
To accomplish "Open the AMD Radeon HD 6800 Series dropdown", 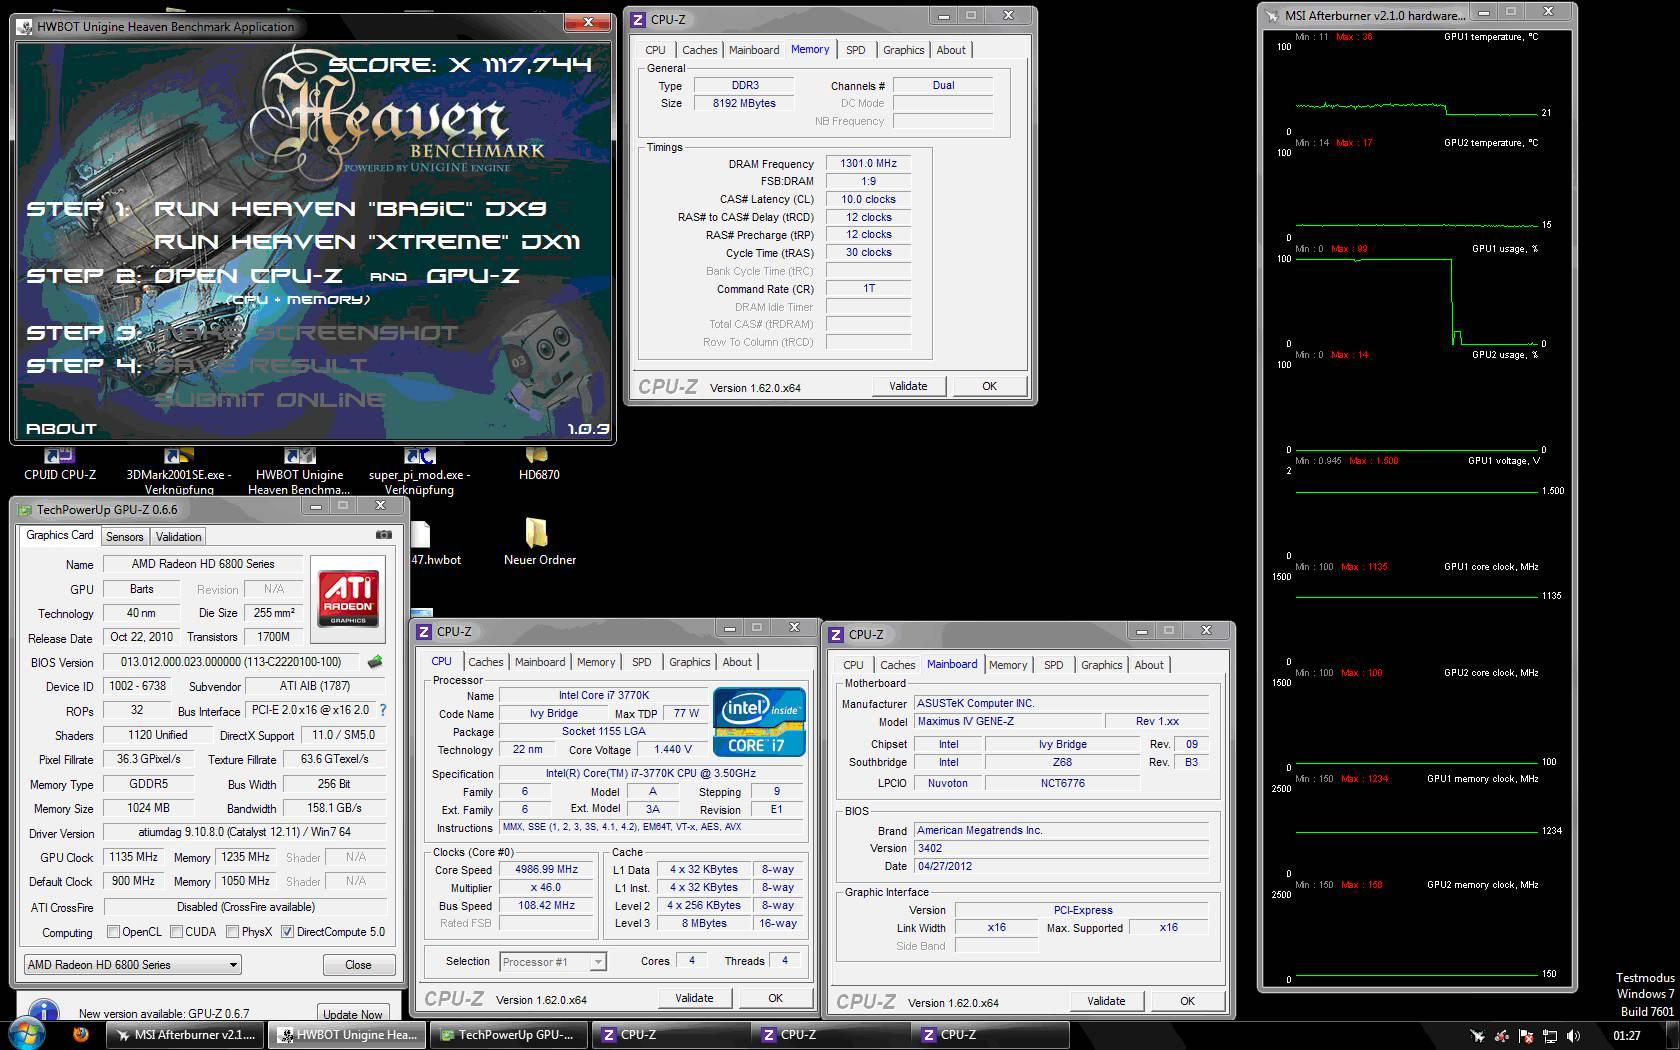I will tap(133, 965).
